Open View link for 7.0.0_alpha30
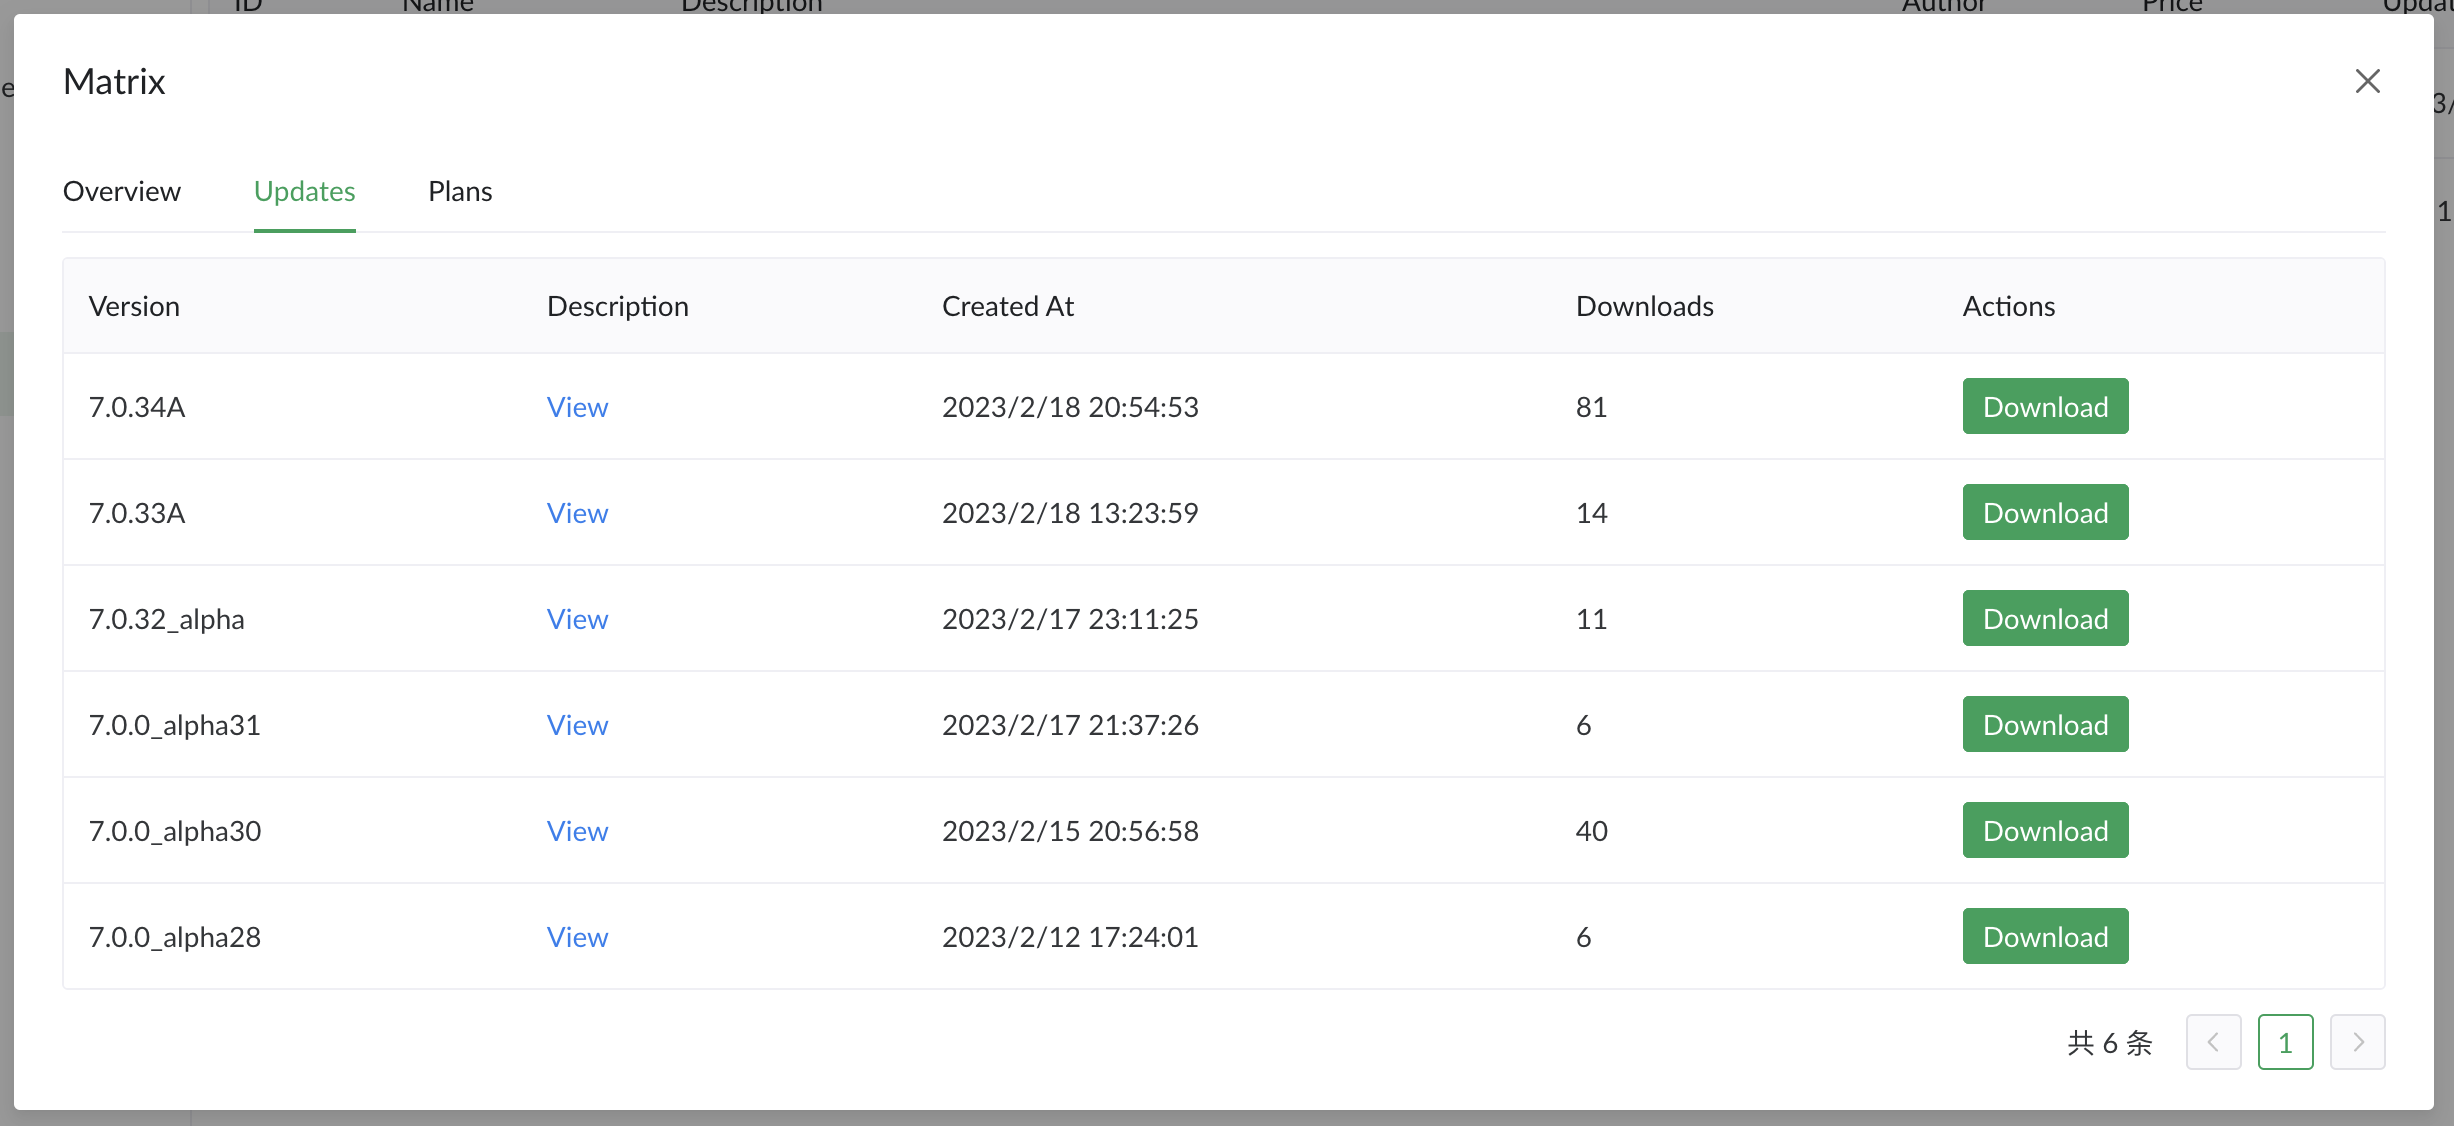This screenshot has height=1126, width=2454. pyautogui.click(x=577, y=831)
